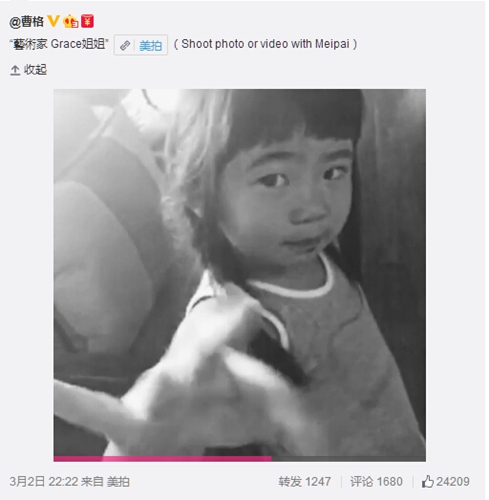Screen dimensions: 489x500
Task: Click the Shoot photo or video with Meipai text
Action: 265,44
